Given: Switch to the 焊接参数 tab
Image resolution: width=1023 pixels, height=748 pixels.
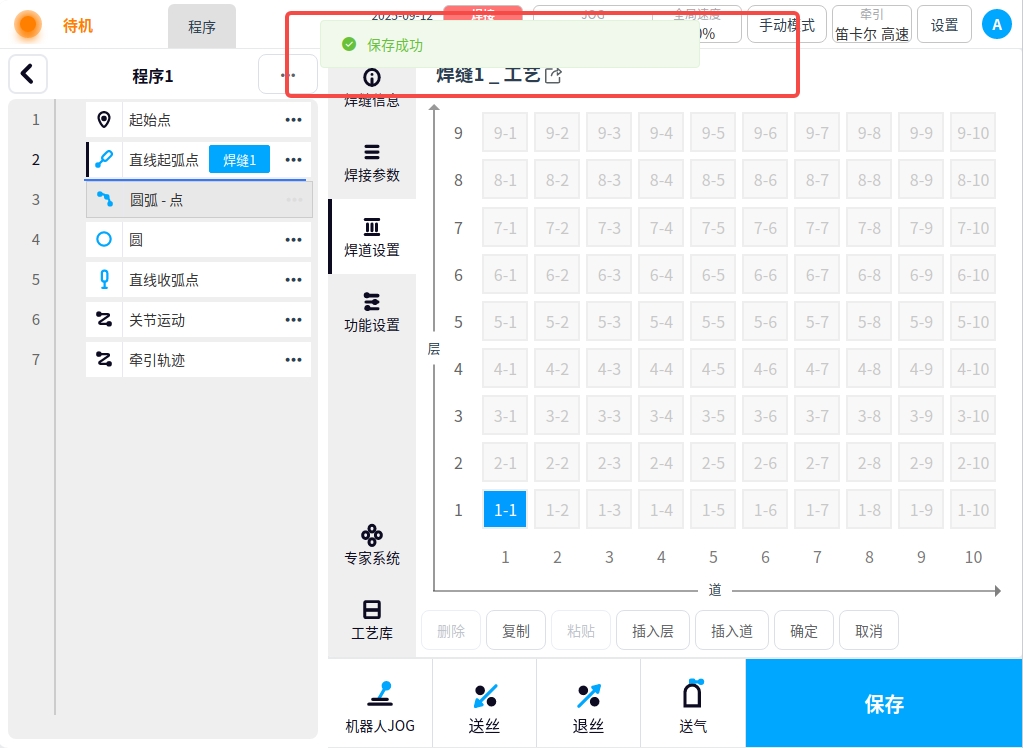Looking at the screenshot, I should point(372,163).
